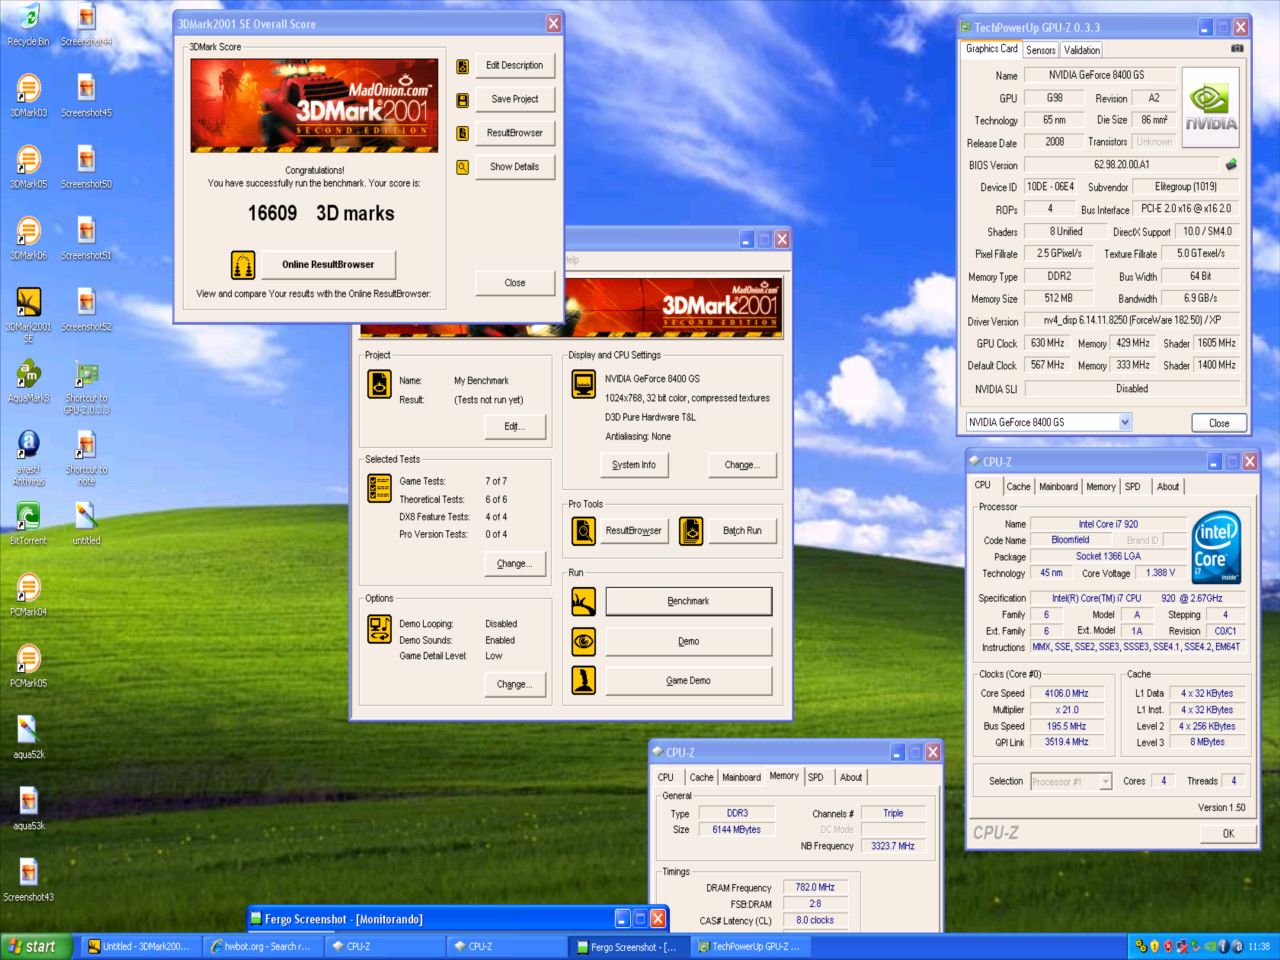
Task: Open the GPU selection dropdown in GPU-Z
Action: 1124,422
